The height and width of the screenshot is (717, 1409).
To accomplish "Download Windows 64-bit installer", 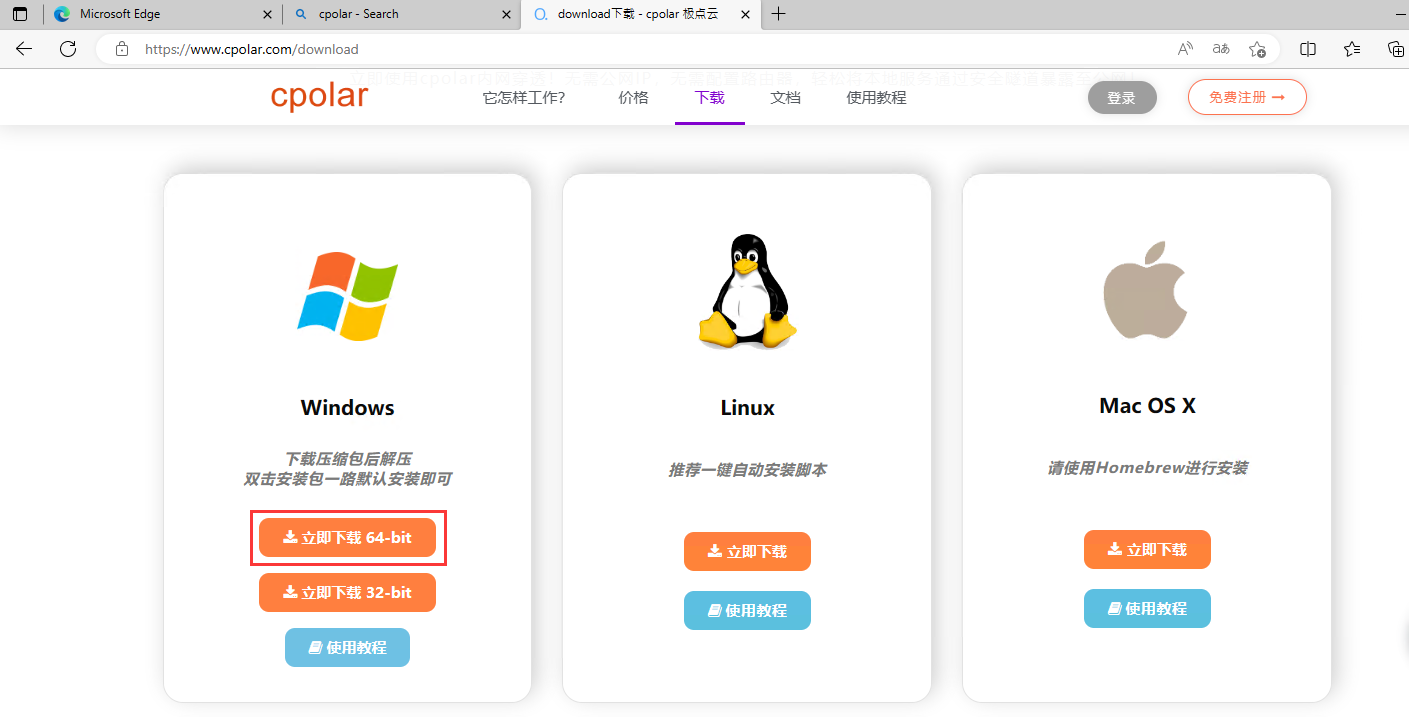I will [347, 537].
